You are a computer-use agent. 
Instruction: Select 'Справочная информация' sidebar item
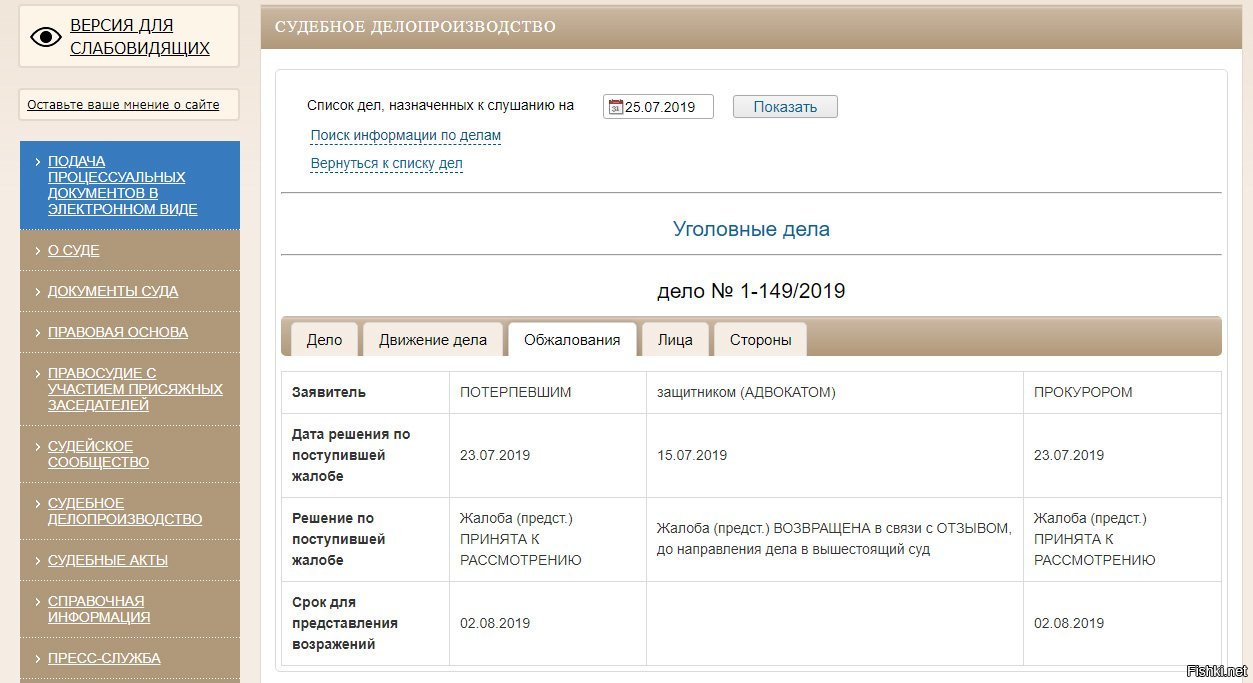(99, 608)
